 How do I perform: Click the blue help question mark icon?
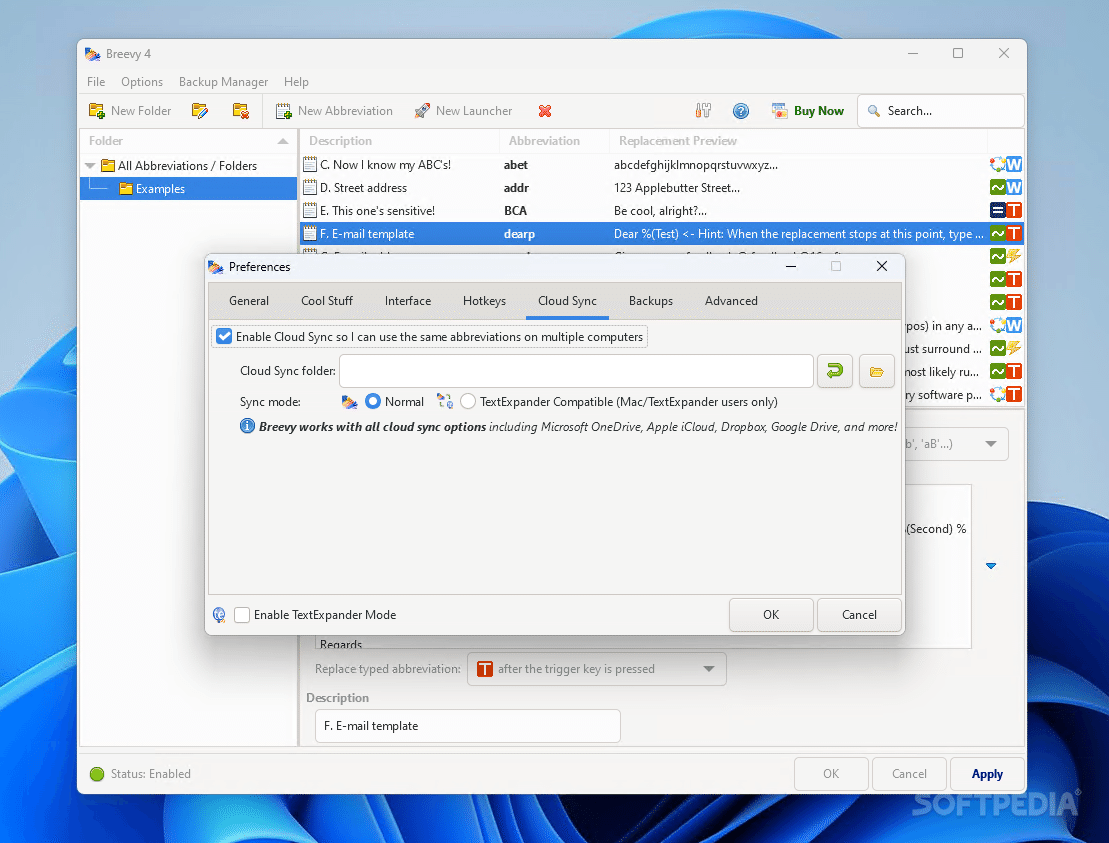click(741, 111)
